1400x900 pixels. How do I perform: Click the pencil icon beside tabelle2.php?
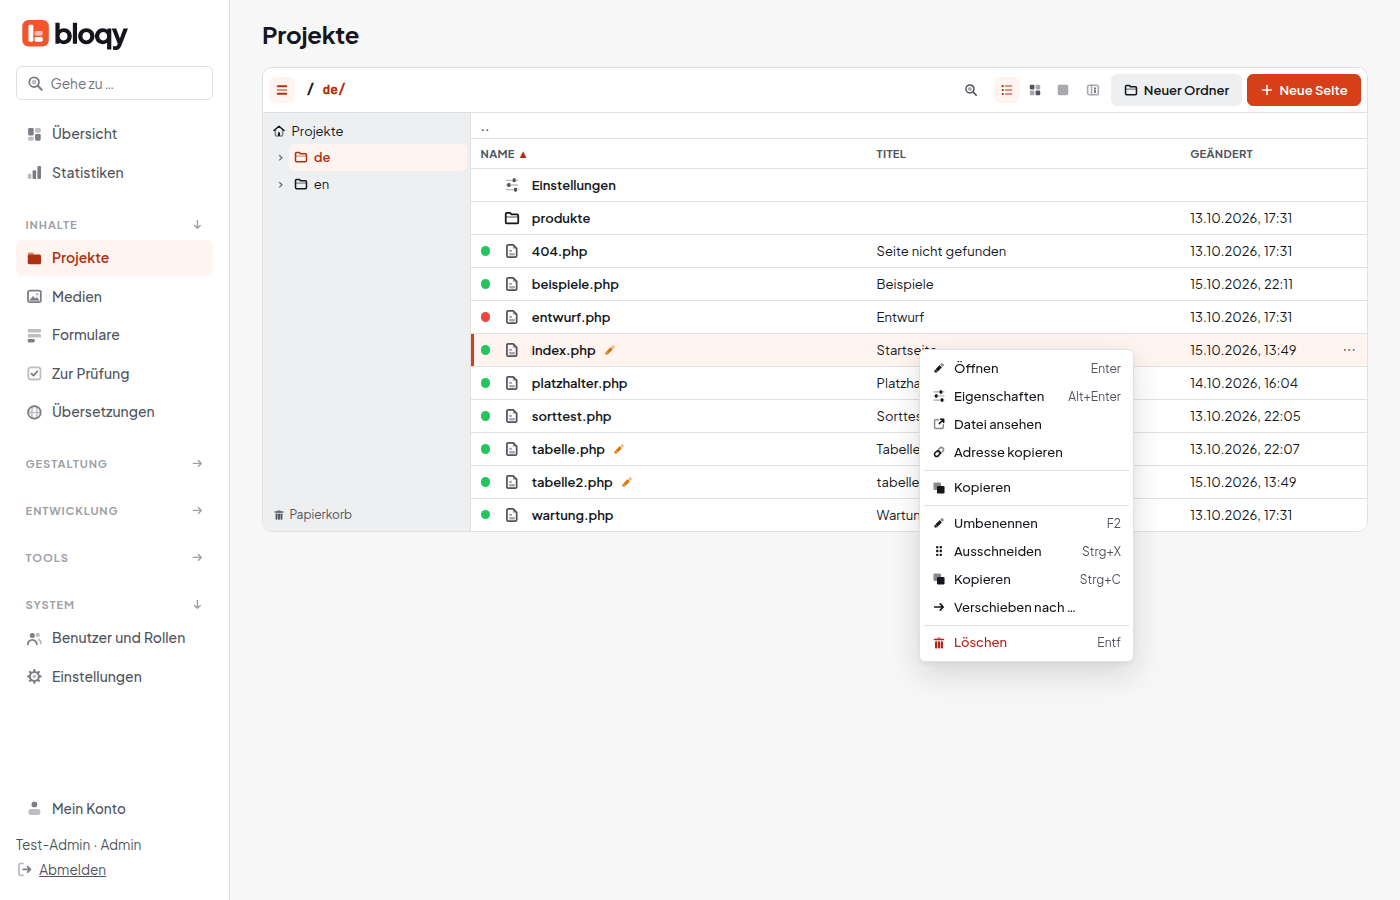627,482
